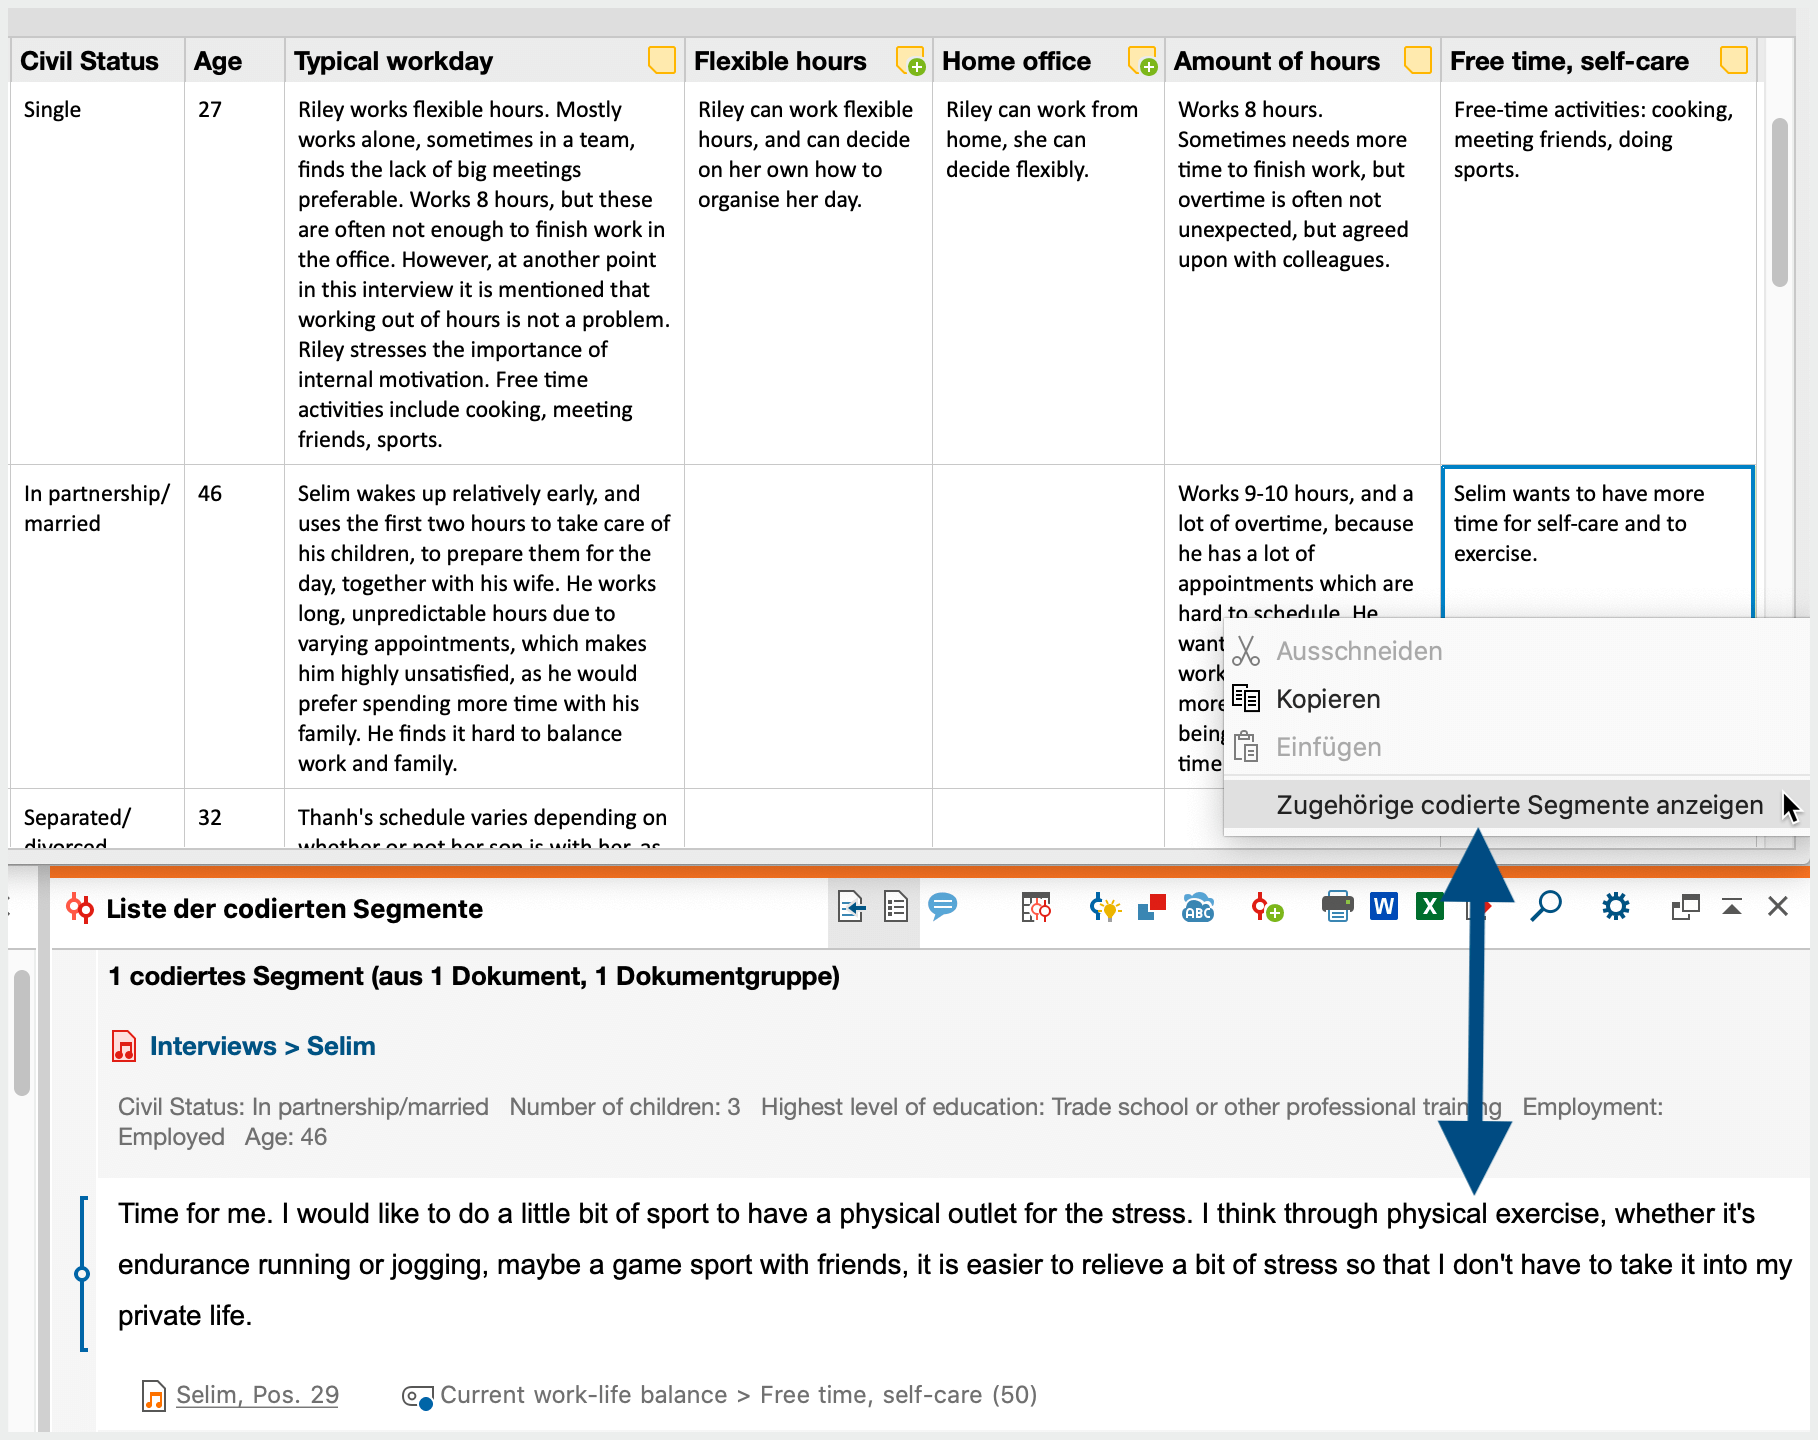Select Selim's empty Home office cell
This screenshot has height=1440, width=1818.
coord(1048,626)
